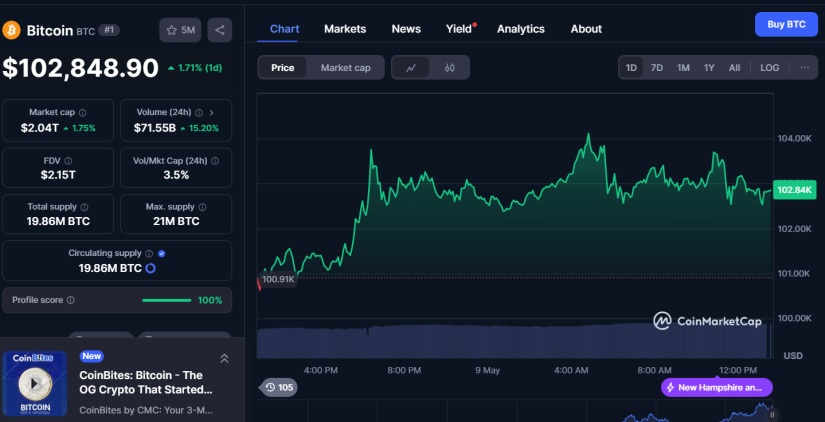Viewport: 825px width, 422px height.
Task: Click the CoinBites by CMC subtitle text
Action: (x=146, y=409)
